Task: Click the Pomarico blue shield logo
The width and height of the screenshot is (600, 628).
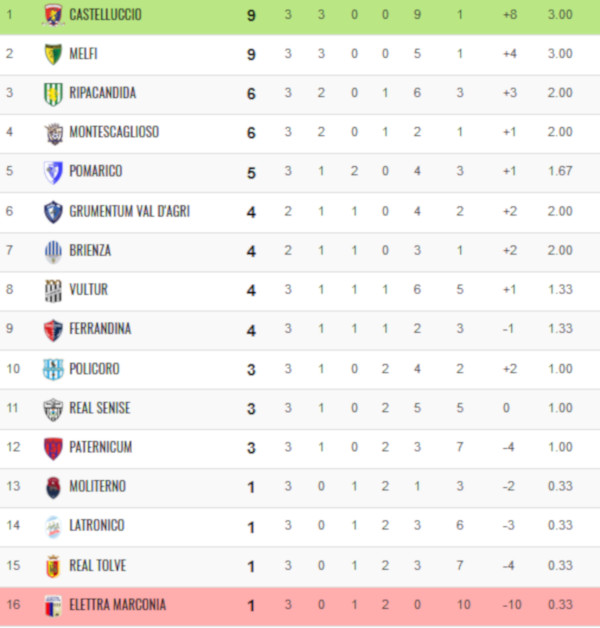Action: coord(53,173)
